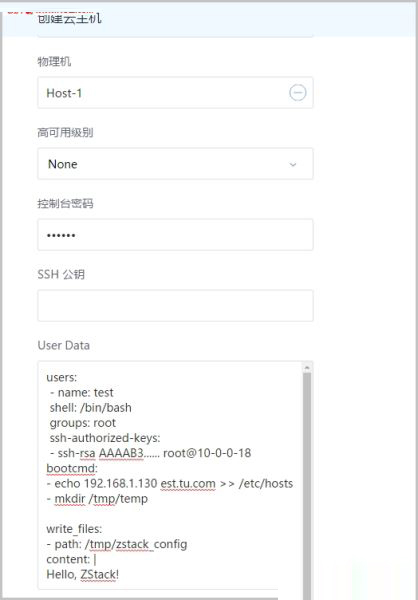This screenshot has height=600, width=418.
Task: Click the path: /tmp/zstack_config line
Action: 117,544
